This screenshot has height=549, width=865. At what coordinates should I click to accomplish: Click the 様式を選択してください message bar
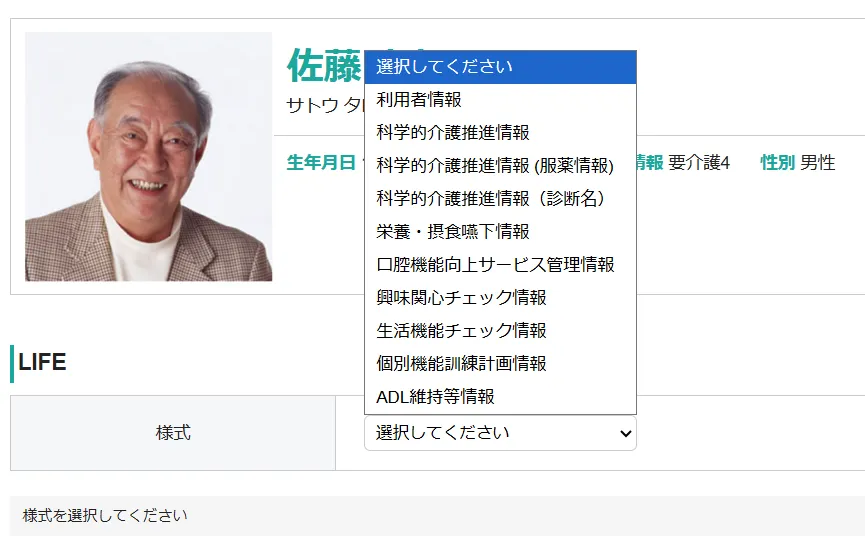(x=437, y=516)
